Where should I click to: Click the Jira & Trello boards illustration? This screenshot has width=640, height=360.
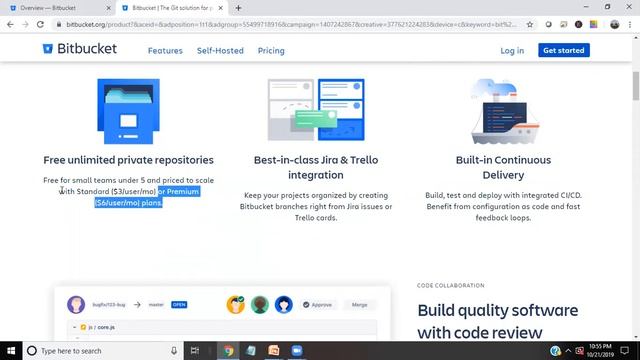coord(316,110)
